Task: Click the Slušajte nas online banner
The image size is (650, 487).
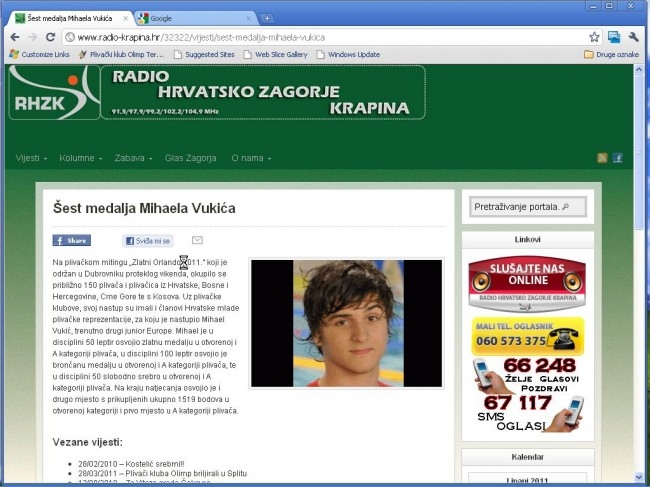Action: (x=527, y=283)
